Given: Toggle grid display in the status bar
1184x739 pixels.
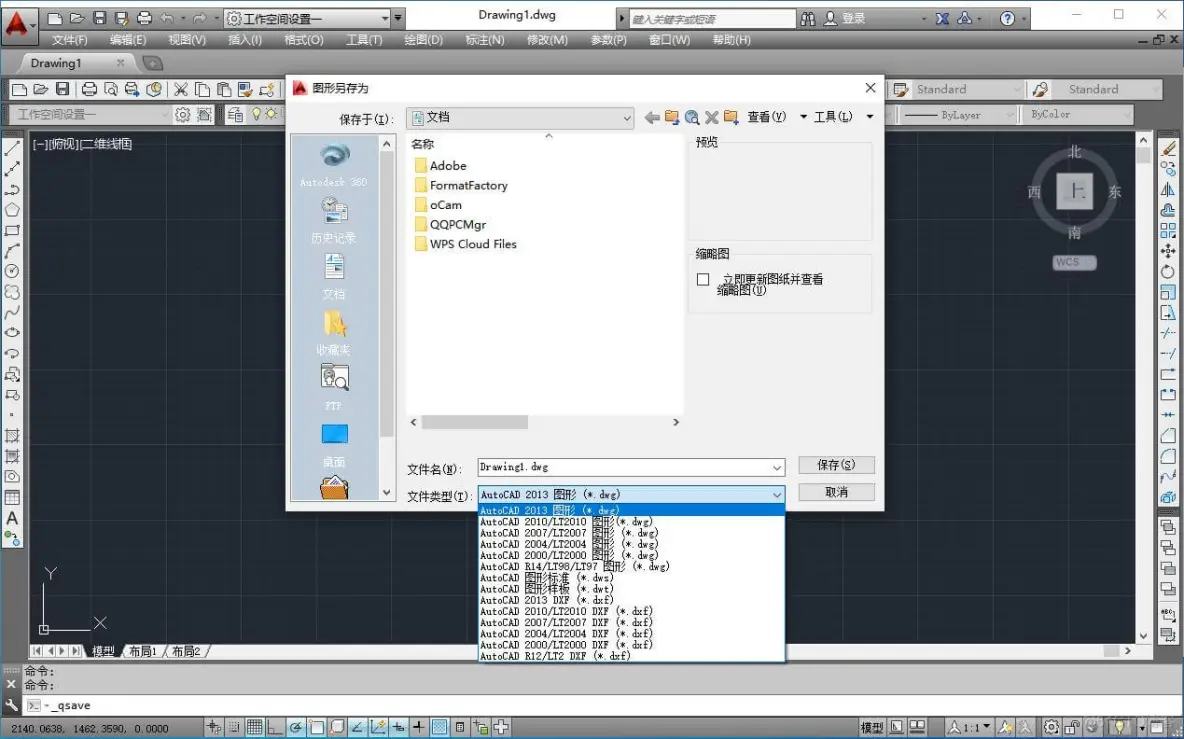Looking at the screenshot, I should [x=254, y=728].
